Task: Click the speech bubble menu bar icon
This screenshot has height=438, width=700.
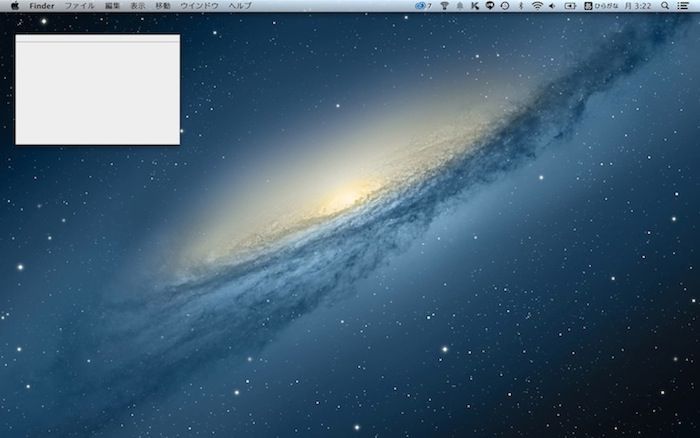Action: 490,6
